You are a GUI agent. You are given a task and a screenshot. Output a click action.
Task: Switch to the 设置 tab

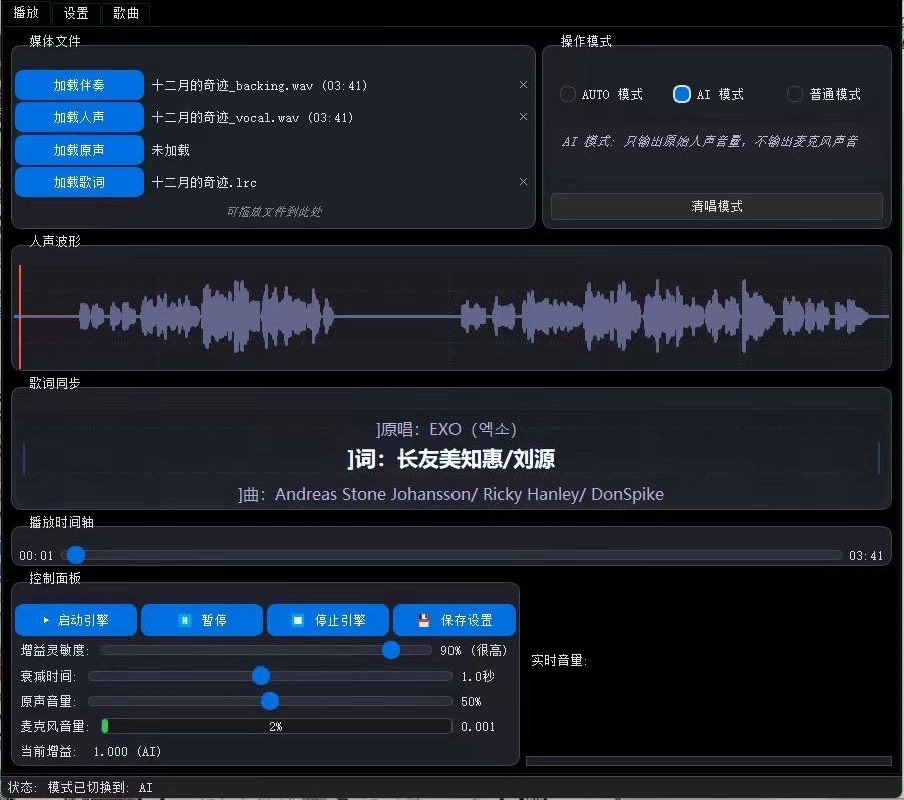pyautogui.click(x=76, y=13)
